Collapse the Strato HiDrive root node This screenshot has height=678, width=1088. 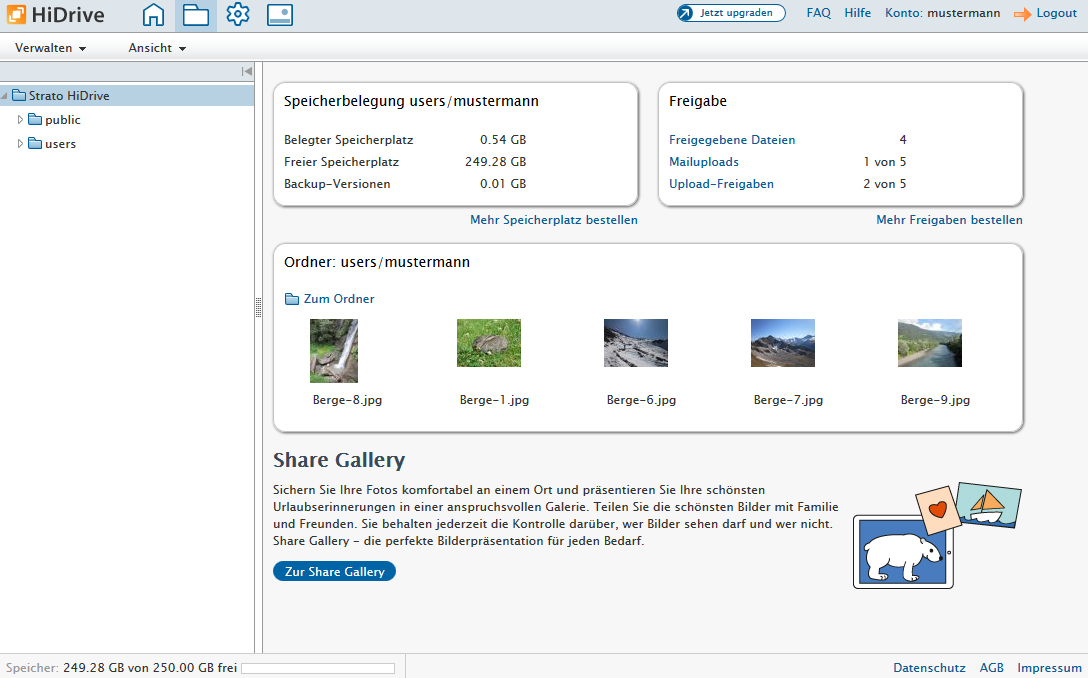tap(5, 96)
